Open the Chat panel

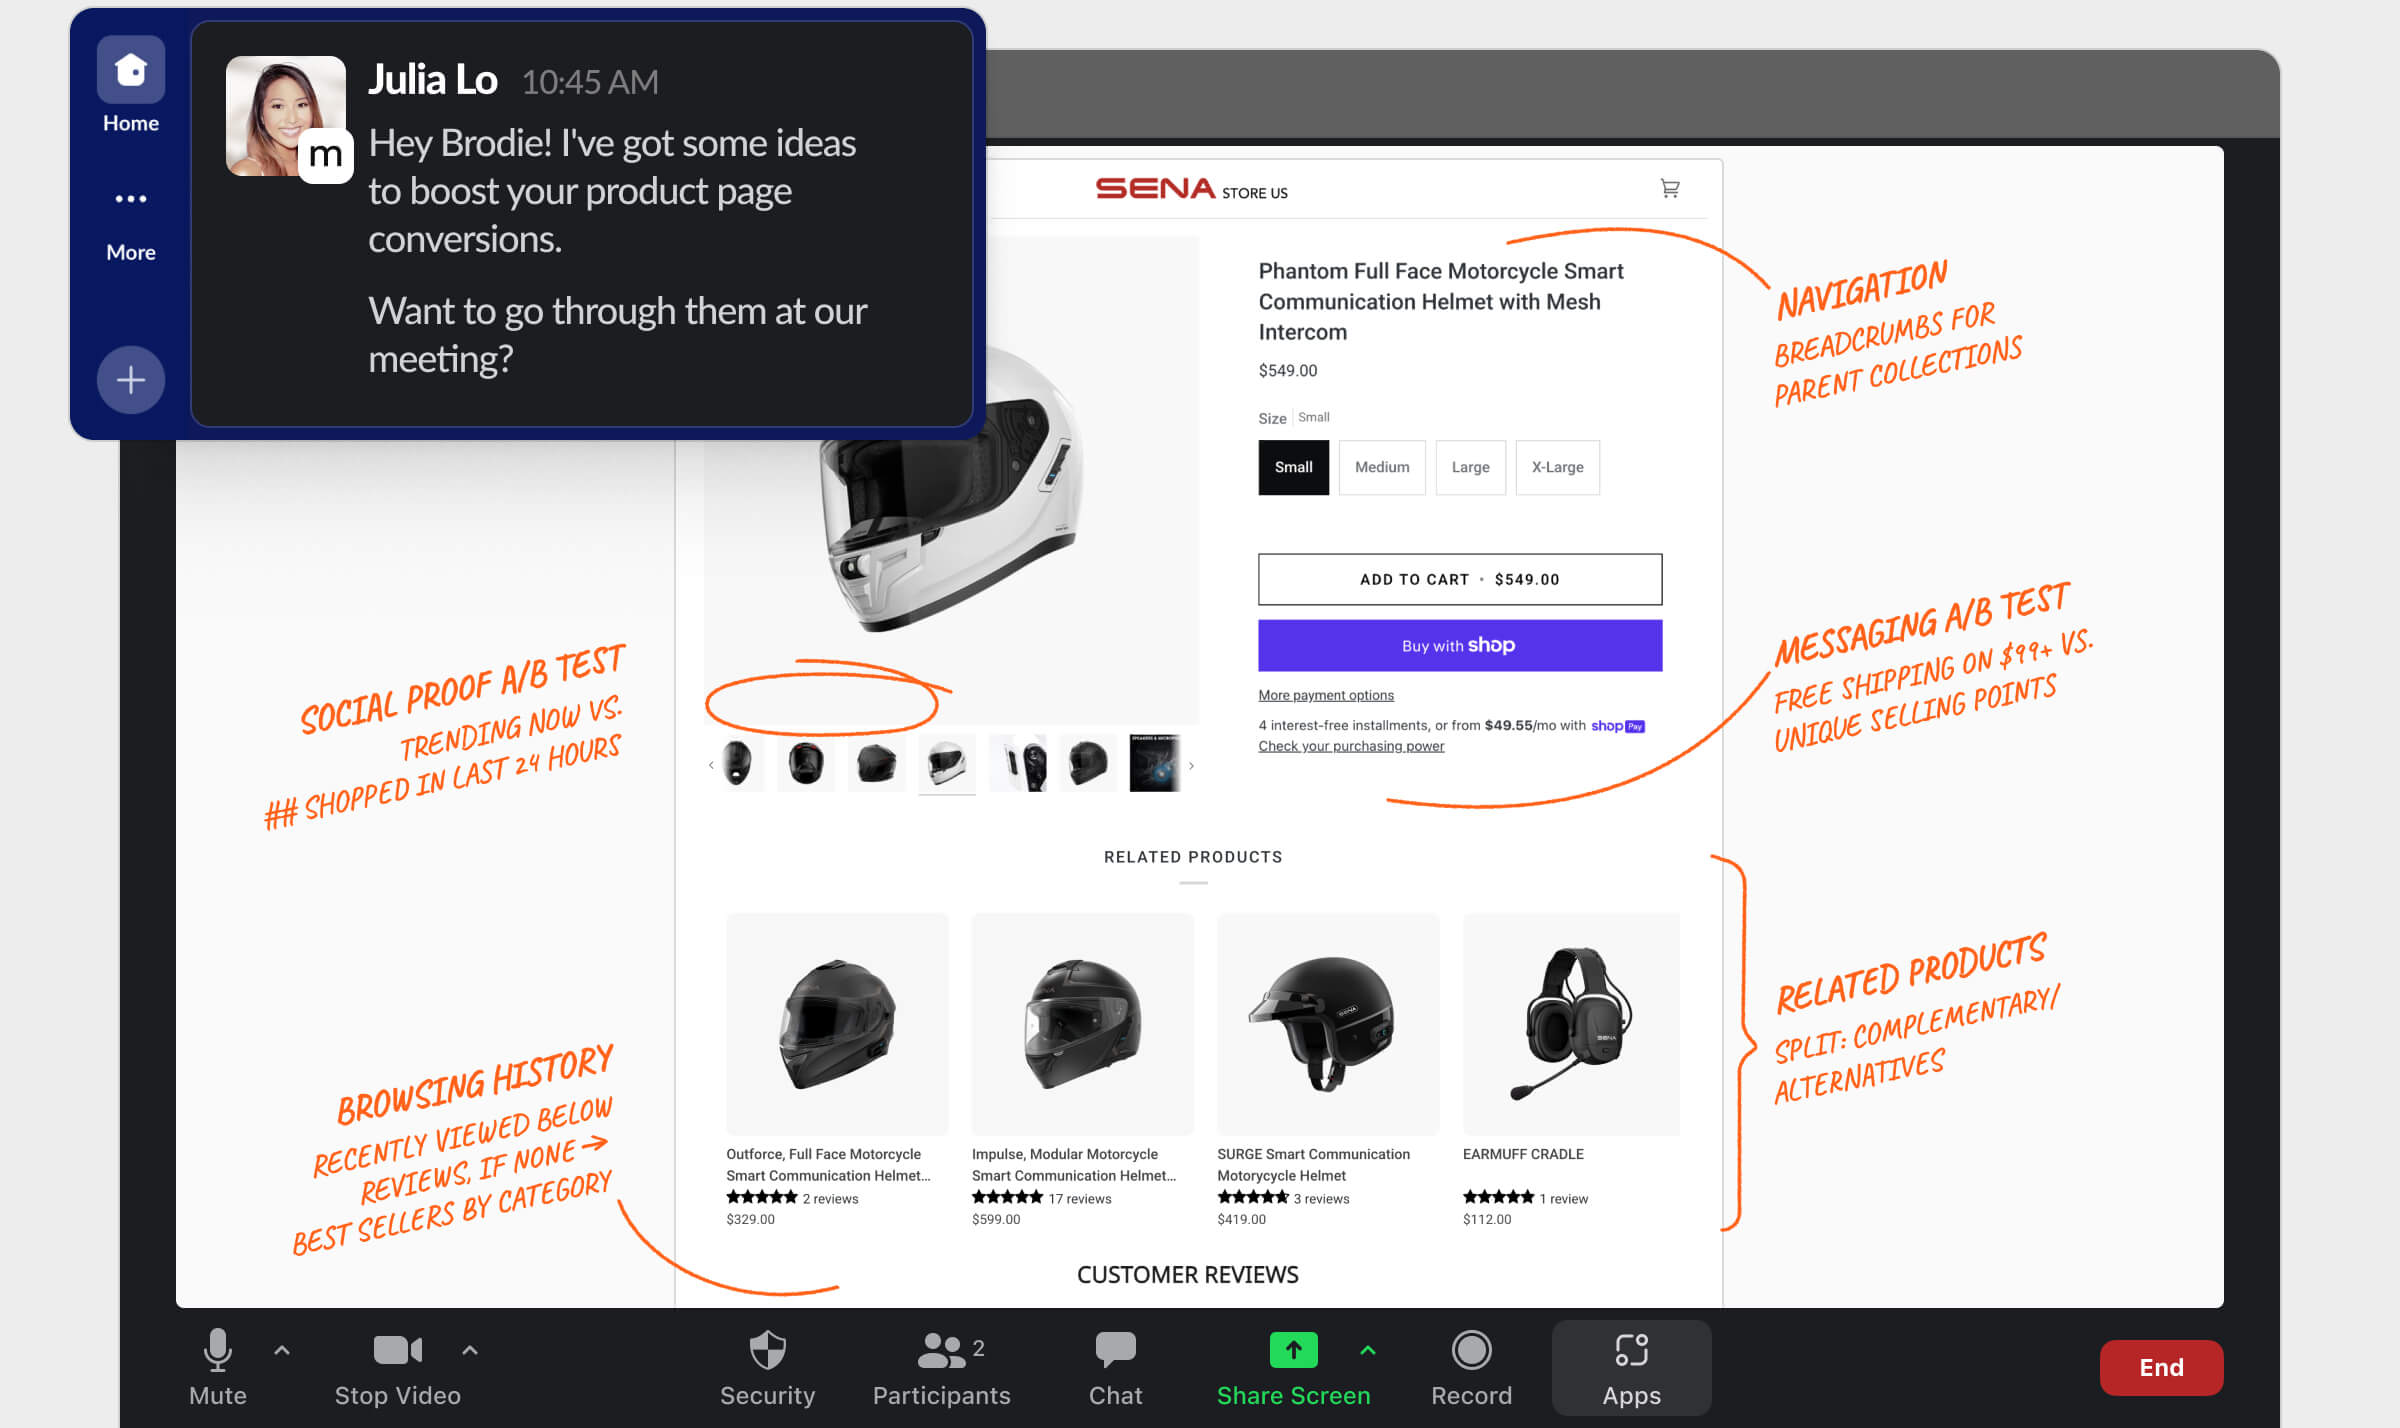[1115, 1366]
